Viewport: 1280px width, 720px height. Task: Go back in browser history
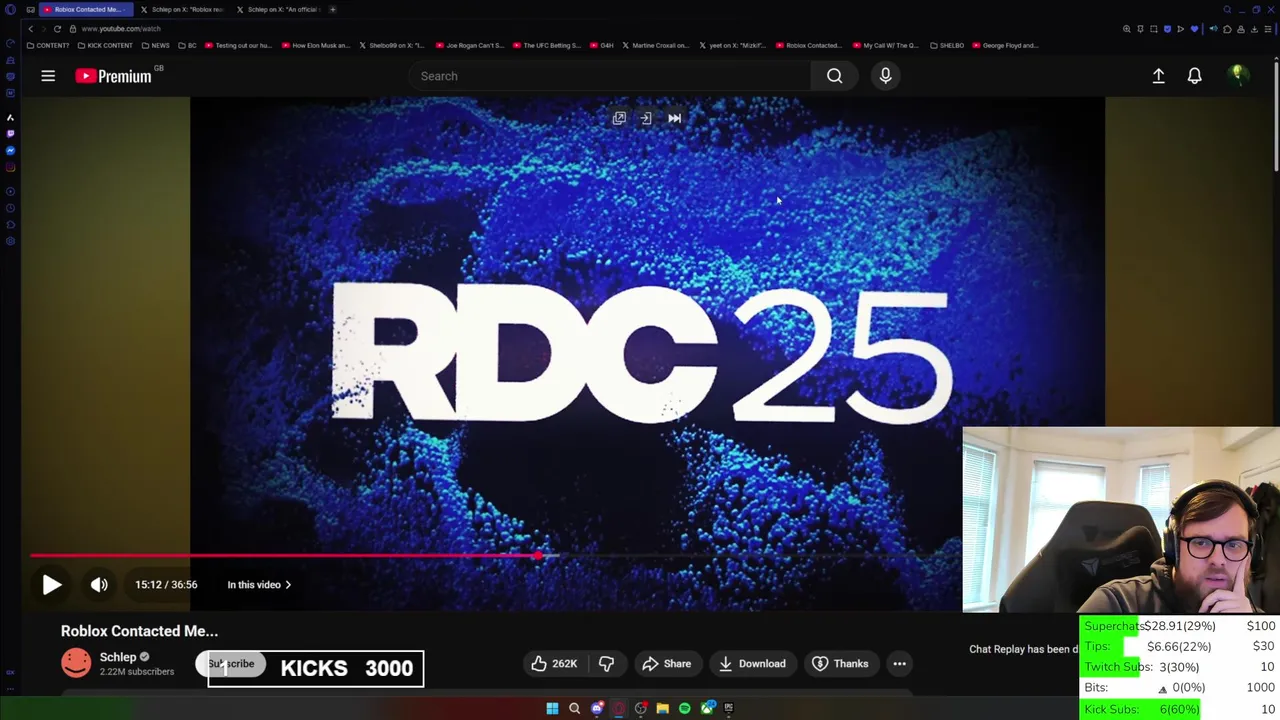(30, 29)
